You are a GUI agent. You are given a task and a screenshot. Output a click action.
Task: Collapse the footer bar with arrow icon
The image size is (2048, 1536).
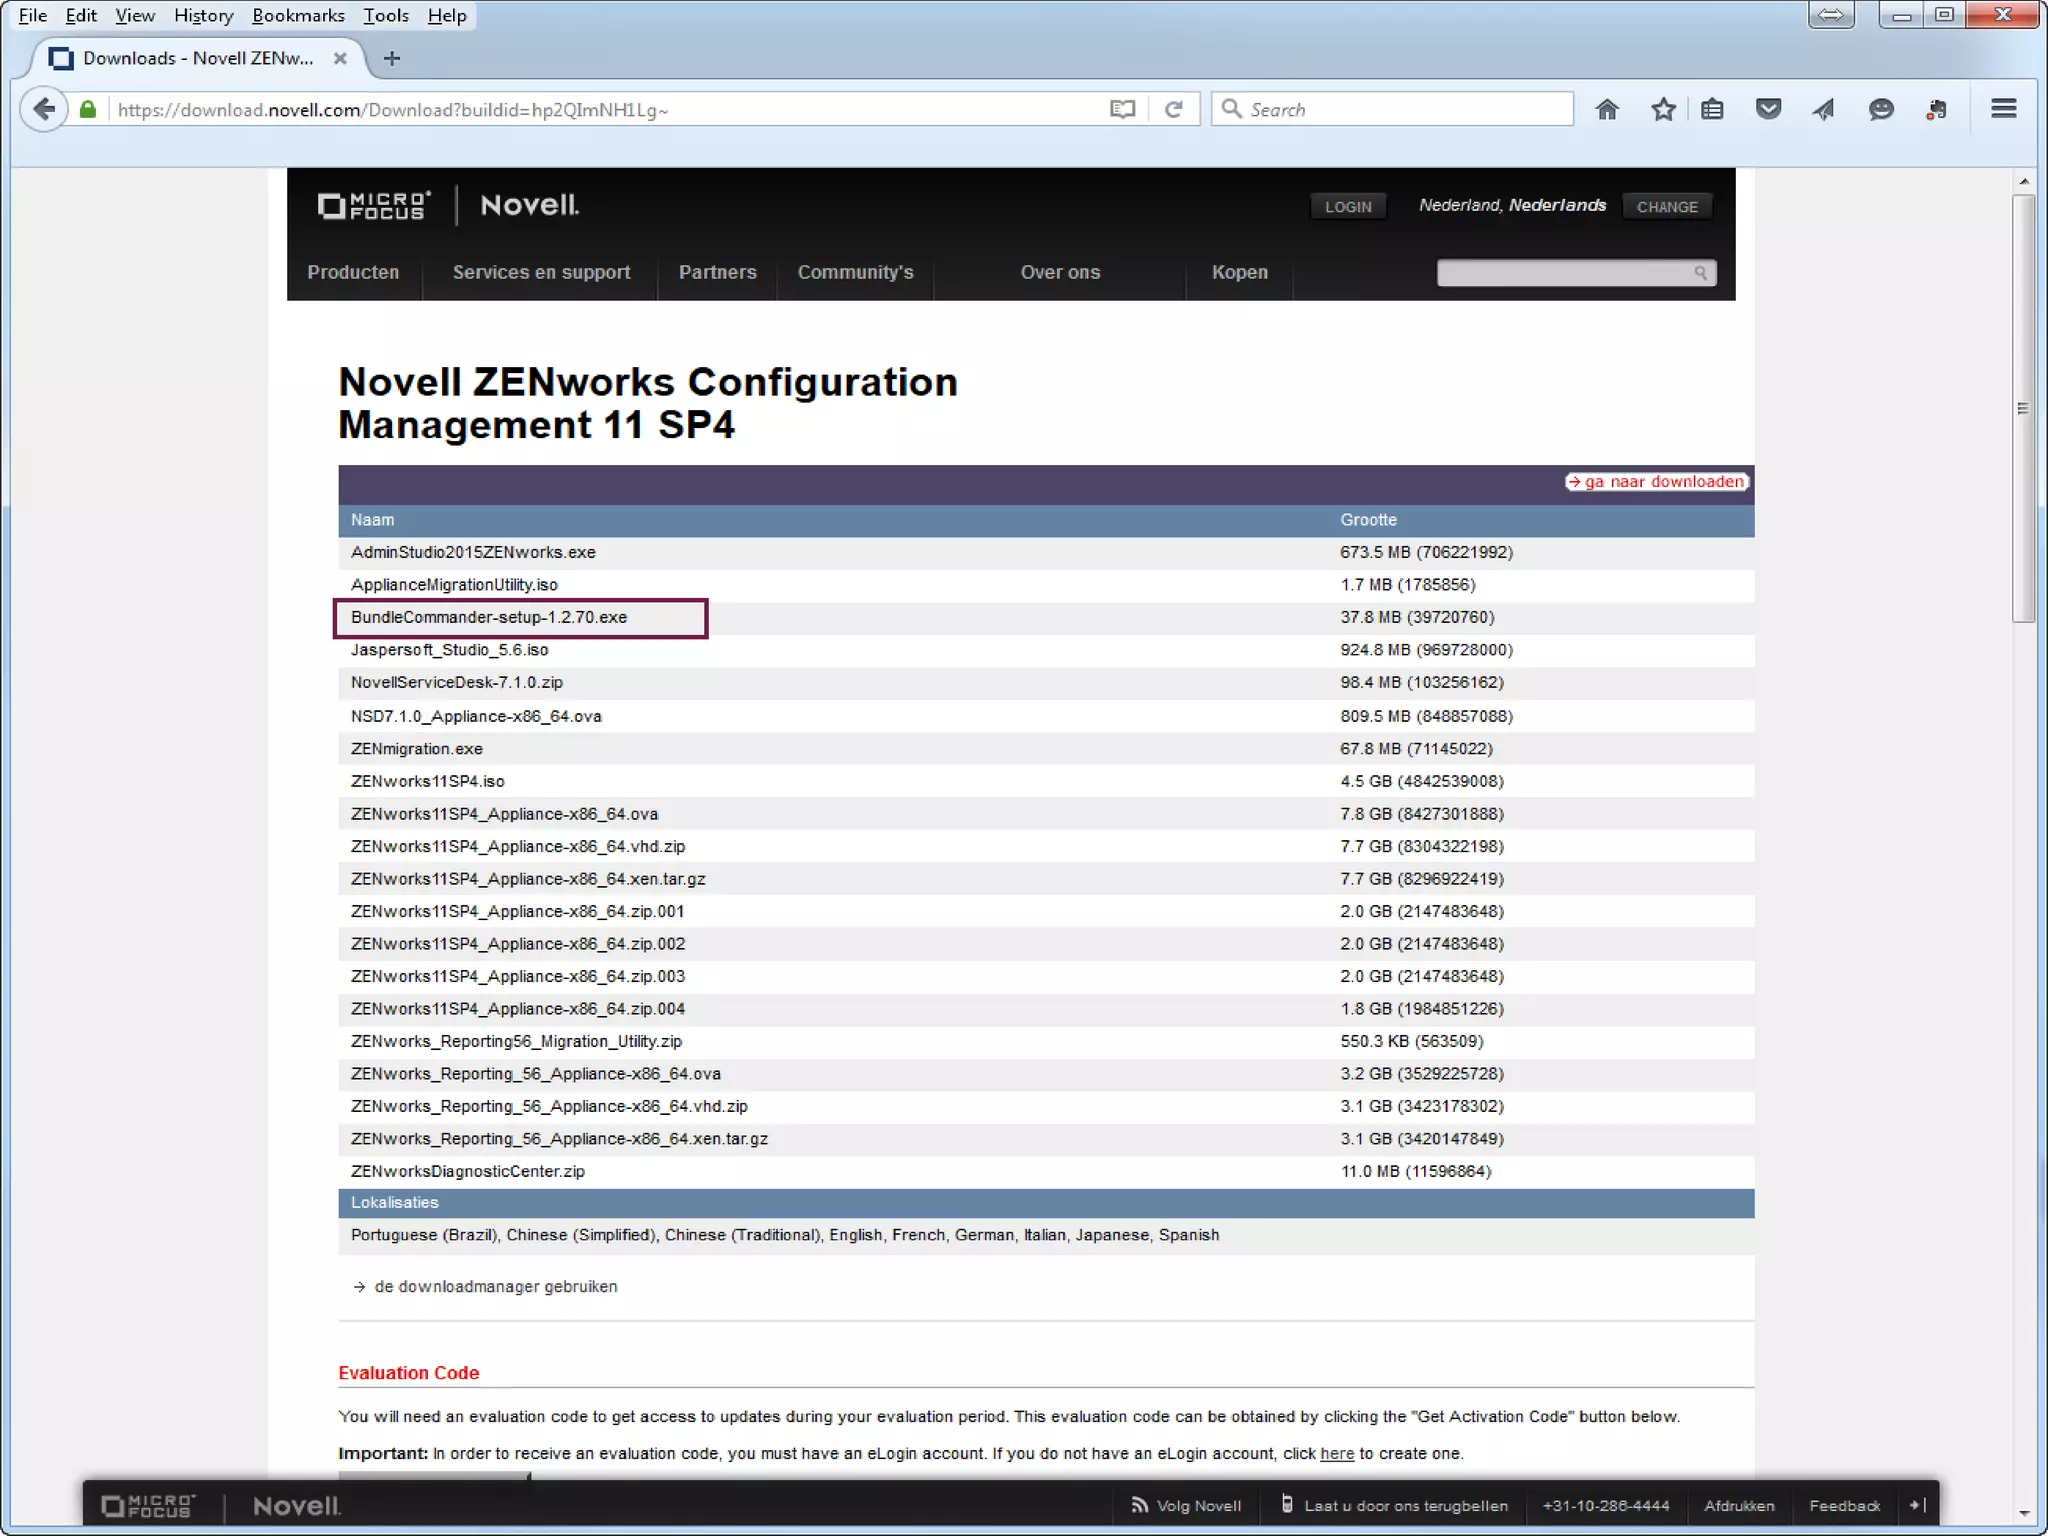pos(1917,1504)
